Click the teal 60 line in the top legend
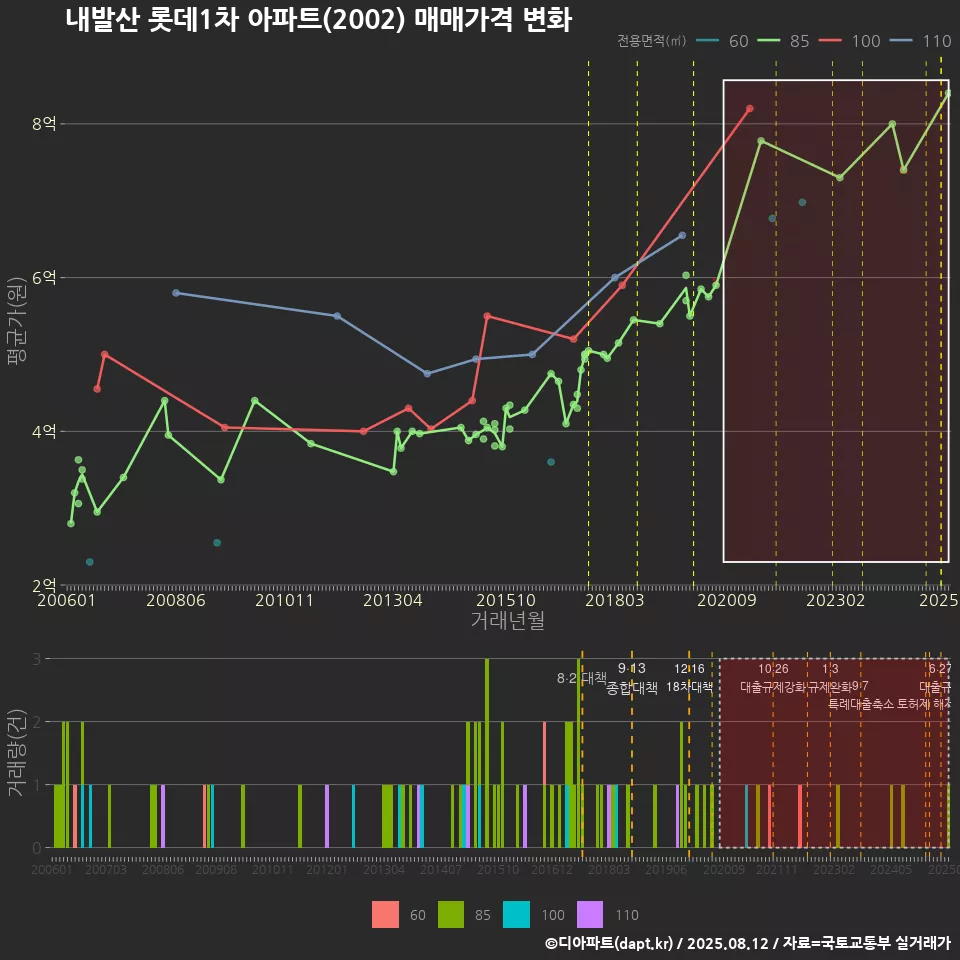Screen dimensions: 960x960 [708, 41]
